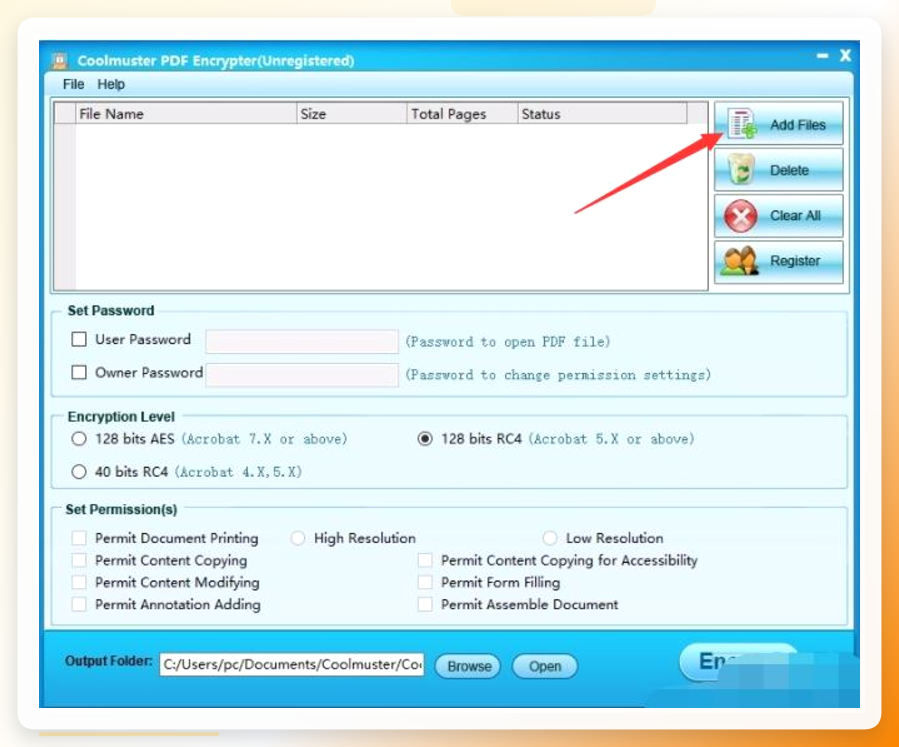Click the Register button
Image resolution: width=899 pixels, height=747 pixels.
778,261
